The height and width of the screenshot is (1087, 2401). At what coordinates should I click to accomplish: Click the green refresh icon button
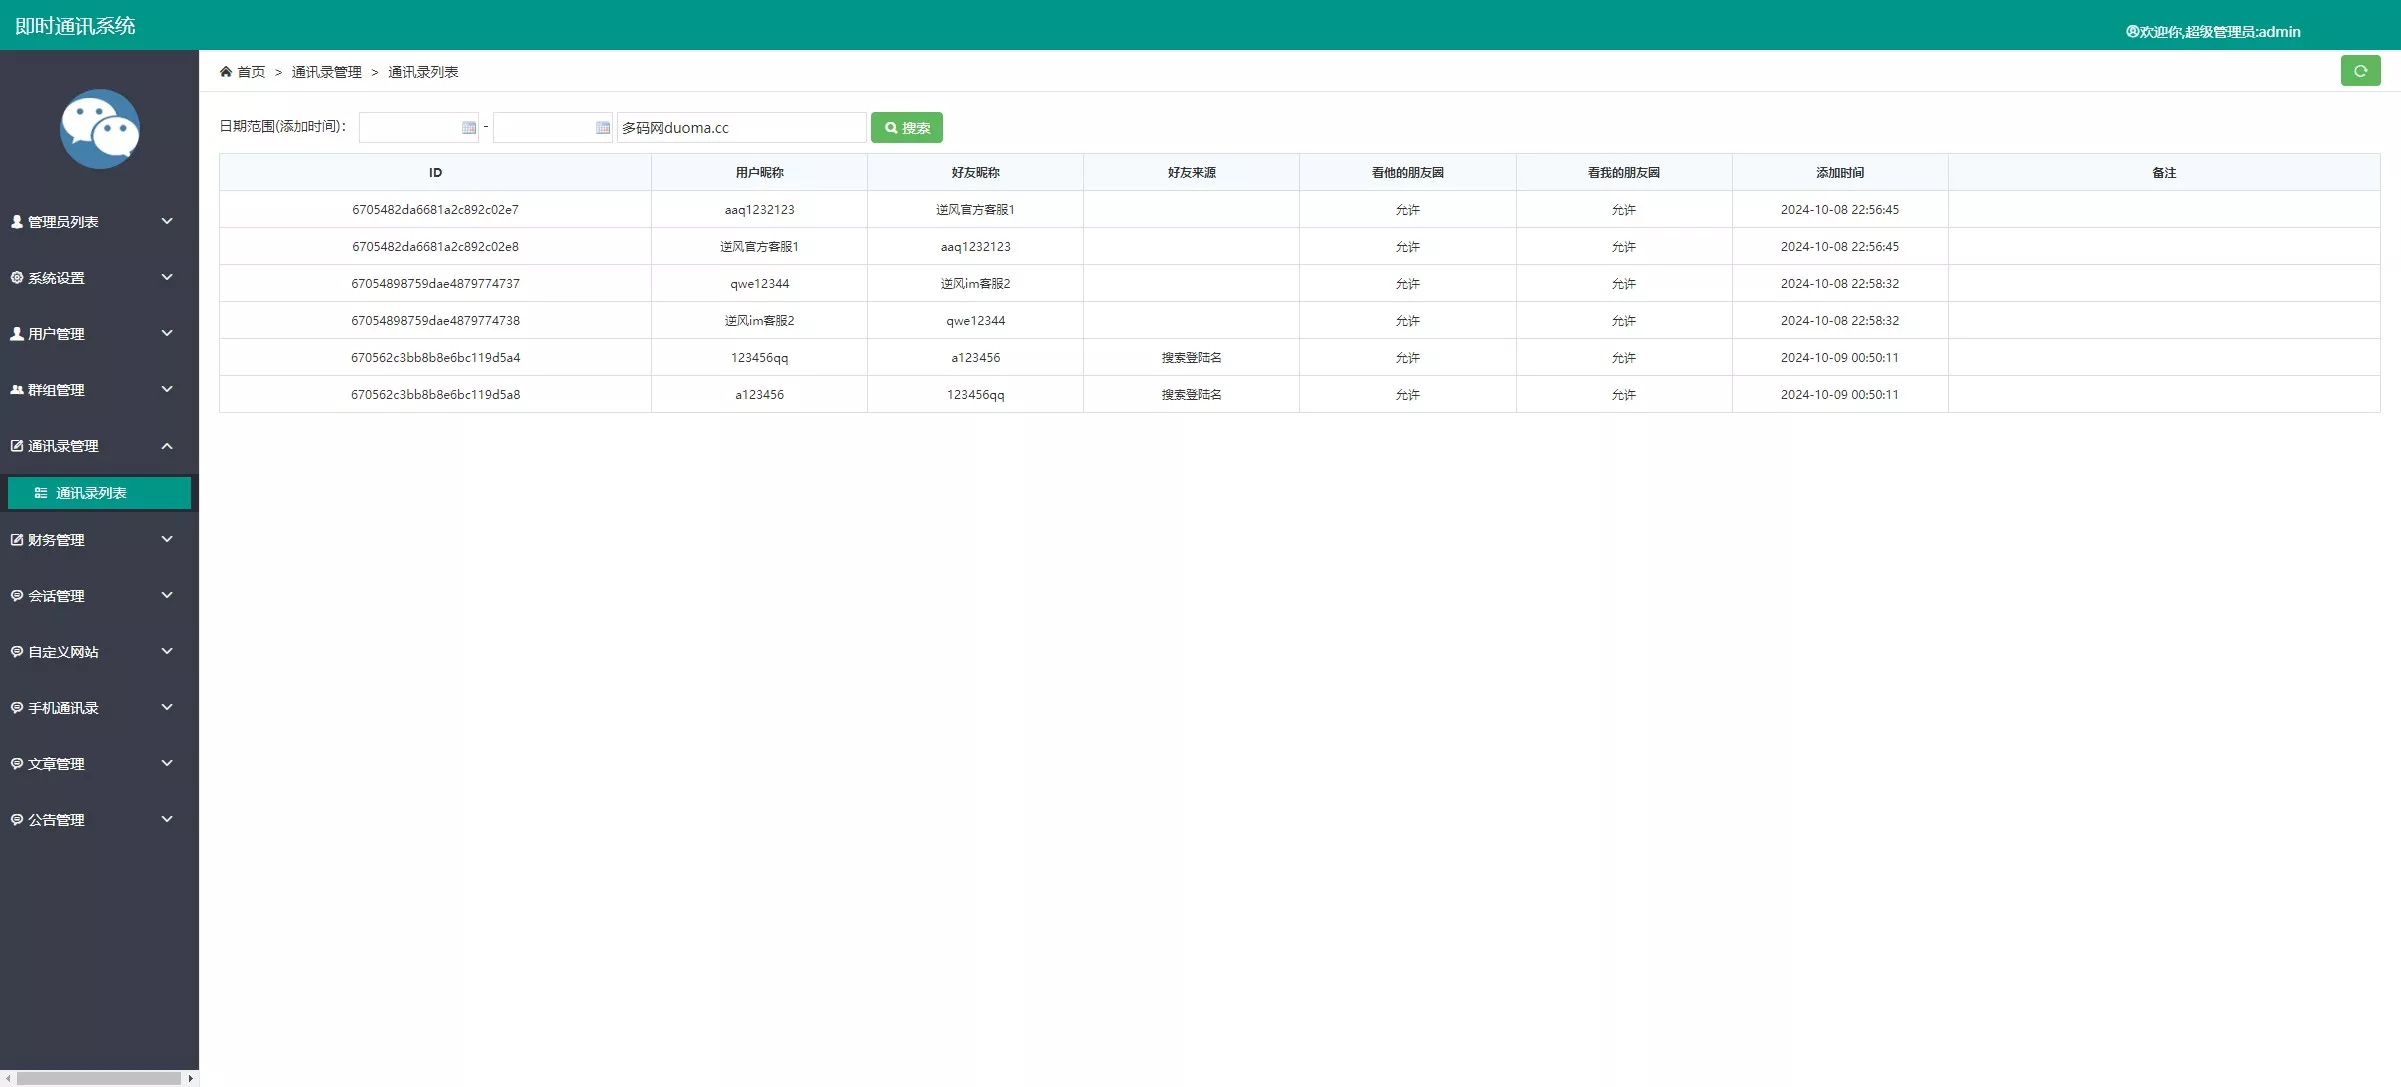2360,71
